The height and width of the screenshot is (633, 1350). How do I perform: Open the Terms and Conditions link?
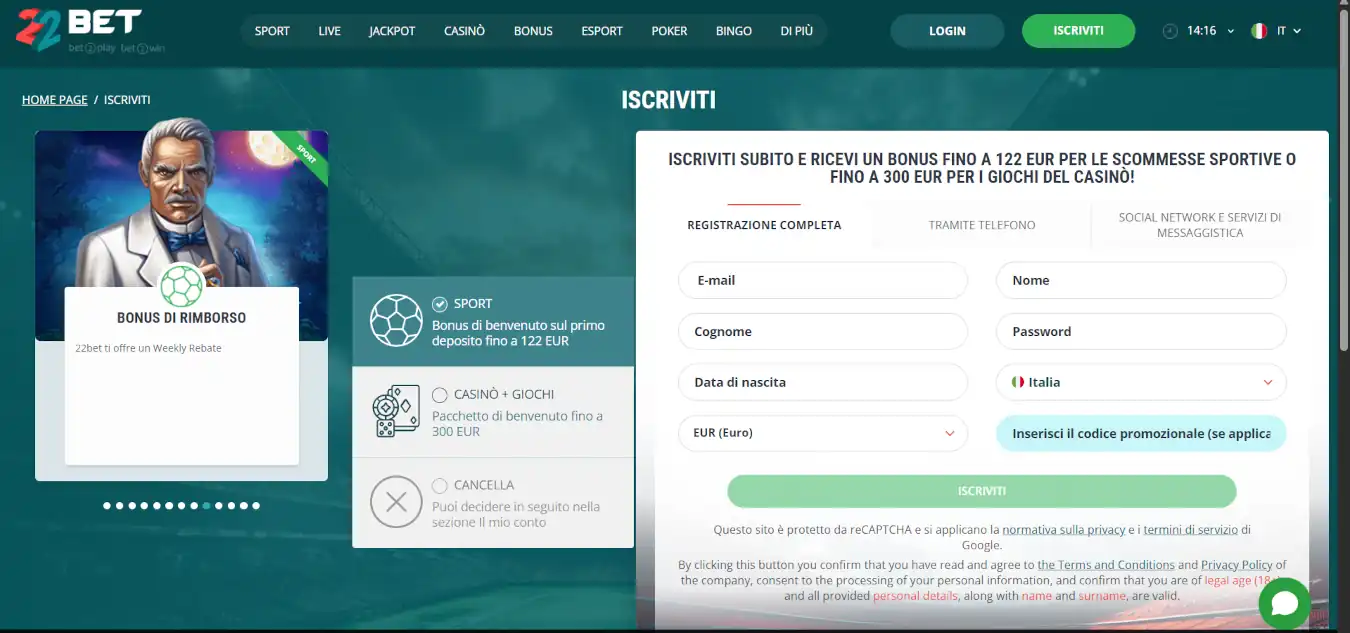(x=1106, y=565)
